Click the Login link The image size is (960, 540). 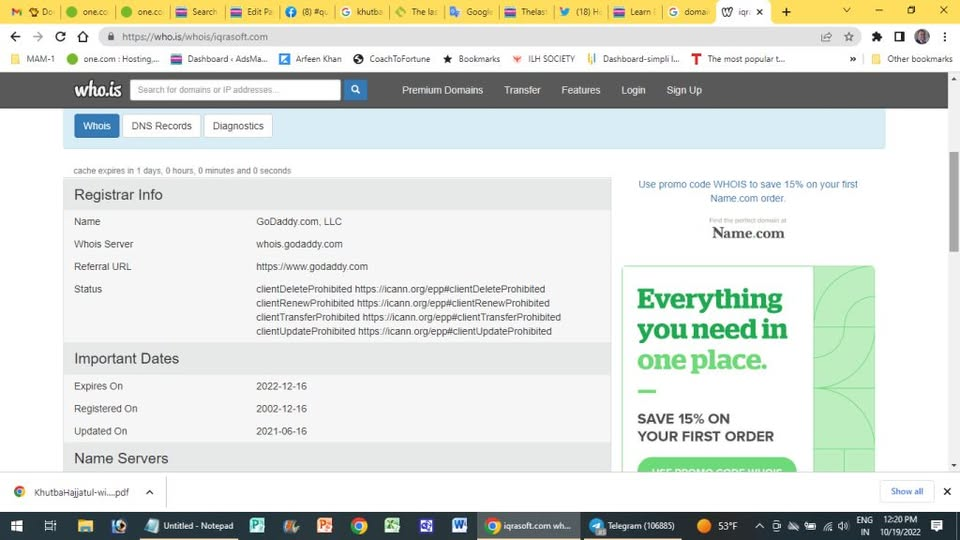[x=633, y=90]
